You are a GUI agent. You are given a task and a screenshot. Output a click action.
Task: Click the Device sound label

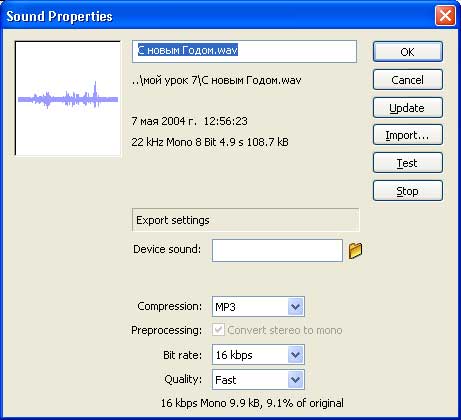tap(167, 249)
